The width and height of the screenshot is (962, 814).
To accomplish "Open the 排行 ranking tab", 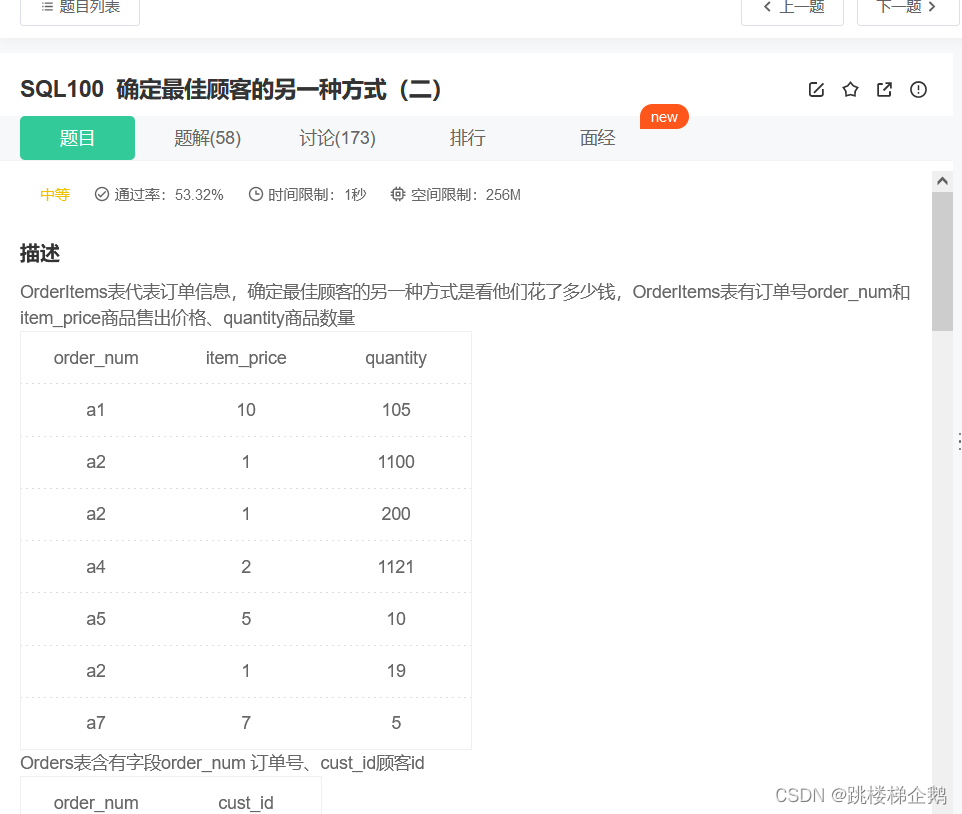I will coord(468,138).
